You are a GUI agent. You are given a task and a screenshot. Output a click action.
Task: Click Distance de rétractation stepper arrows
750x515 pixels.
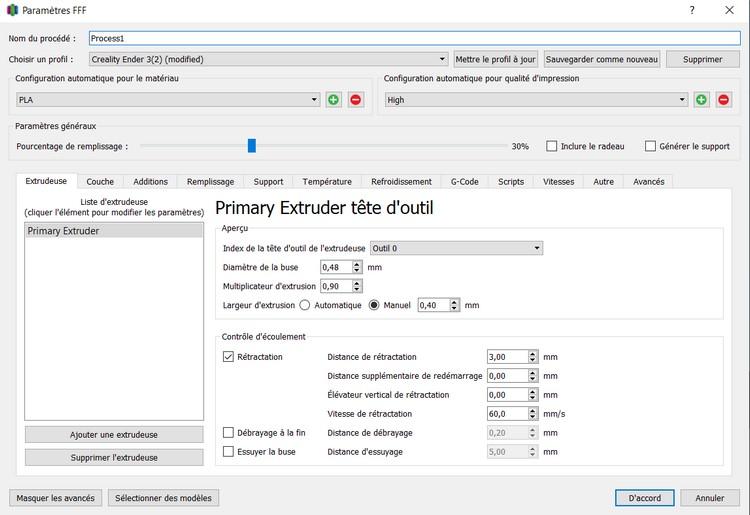[533, 357]
